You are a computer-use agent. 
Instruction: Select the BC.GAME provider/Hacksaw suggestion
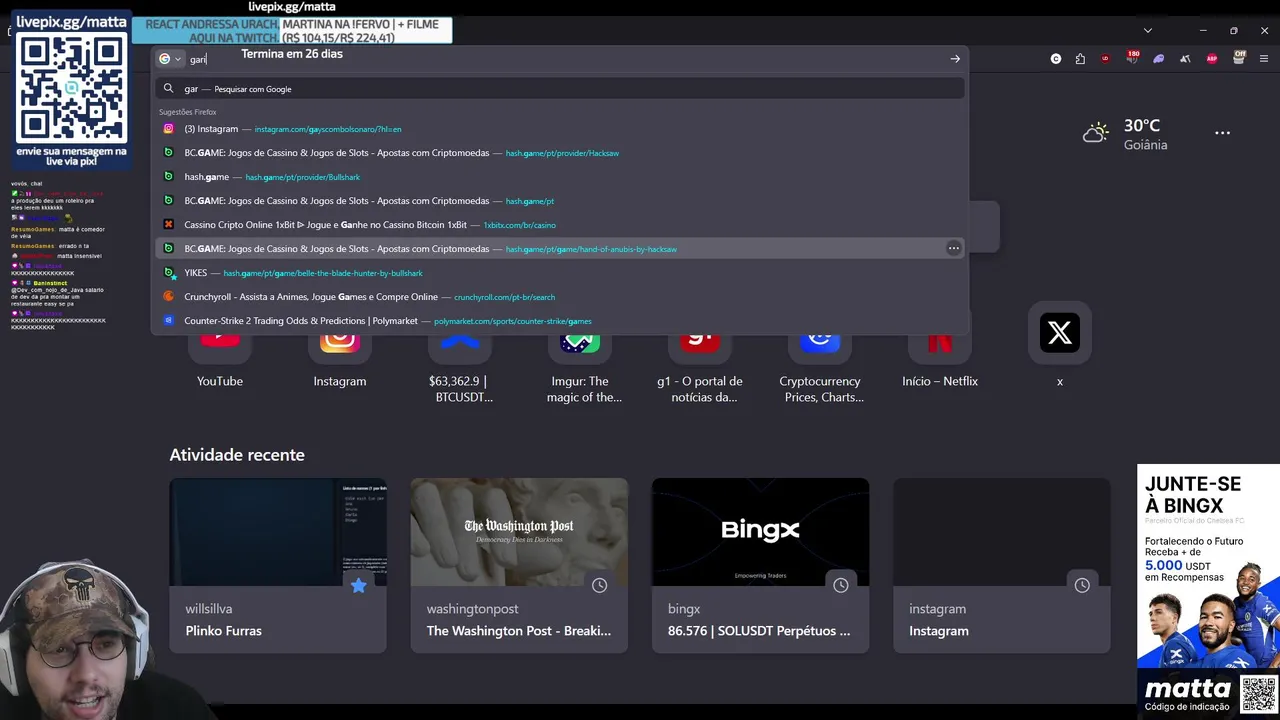[560, 153]
